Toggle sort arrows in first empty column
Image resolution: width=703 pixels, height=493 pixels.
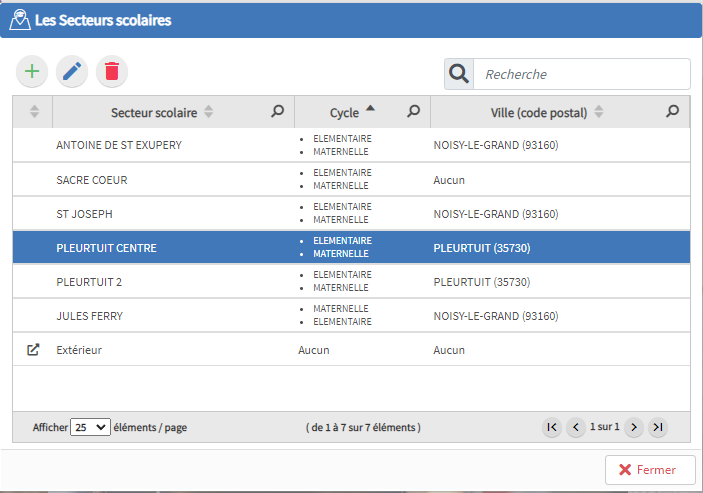(34, 112)
